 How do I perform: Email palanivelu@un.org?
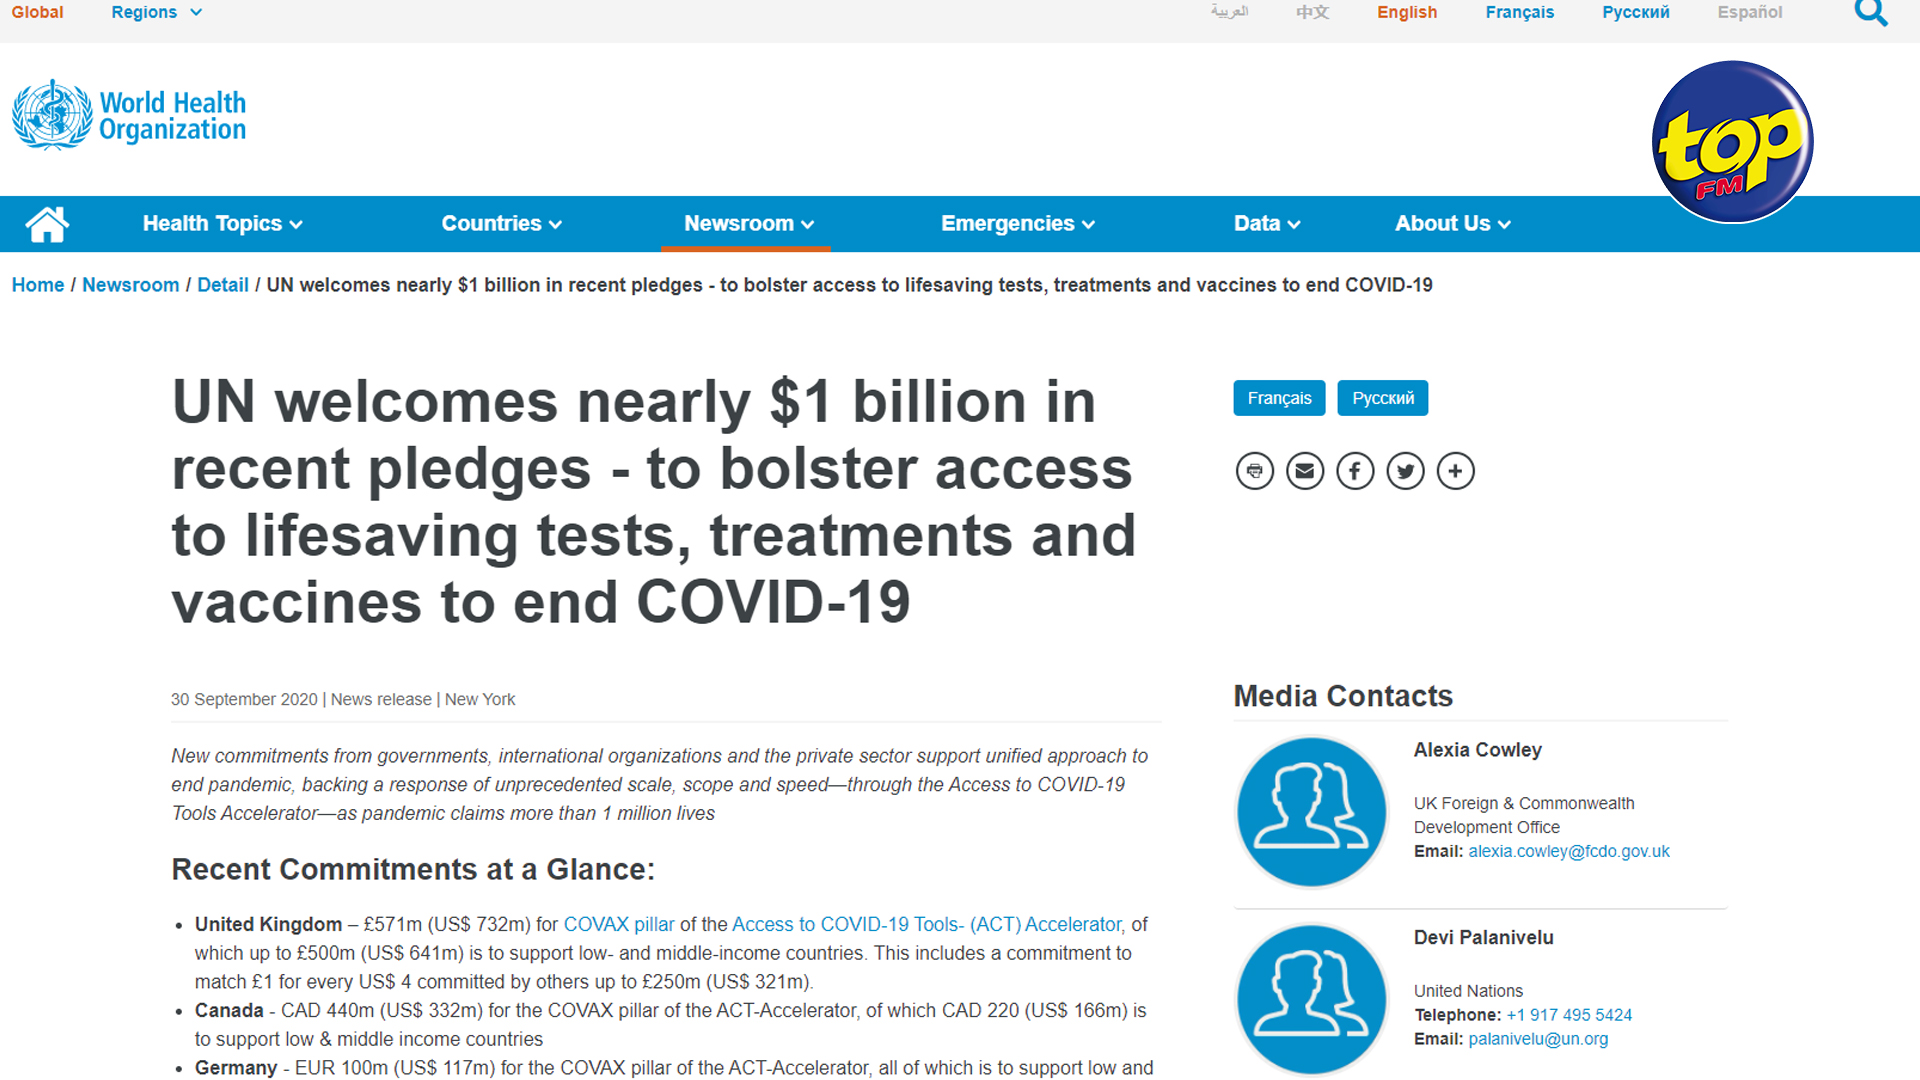pos(1538,1039)
